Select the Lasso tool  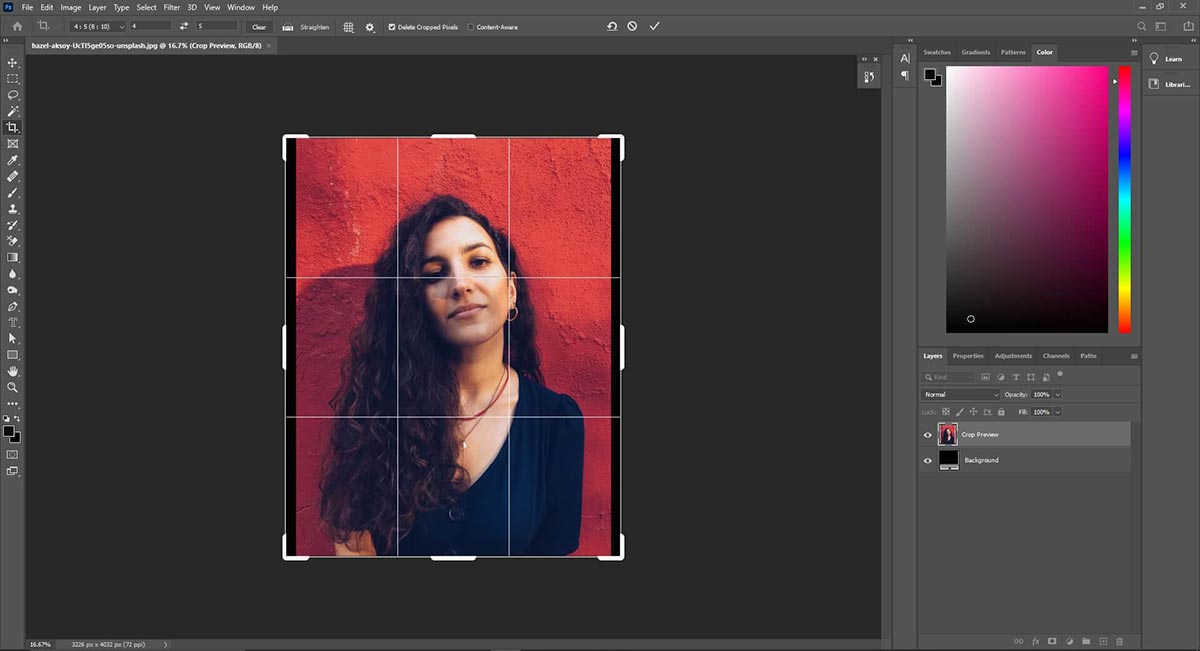[13, 95]
